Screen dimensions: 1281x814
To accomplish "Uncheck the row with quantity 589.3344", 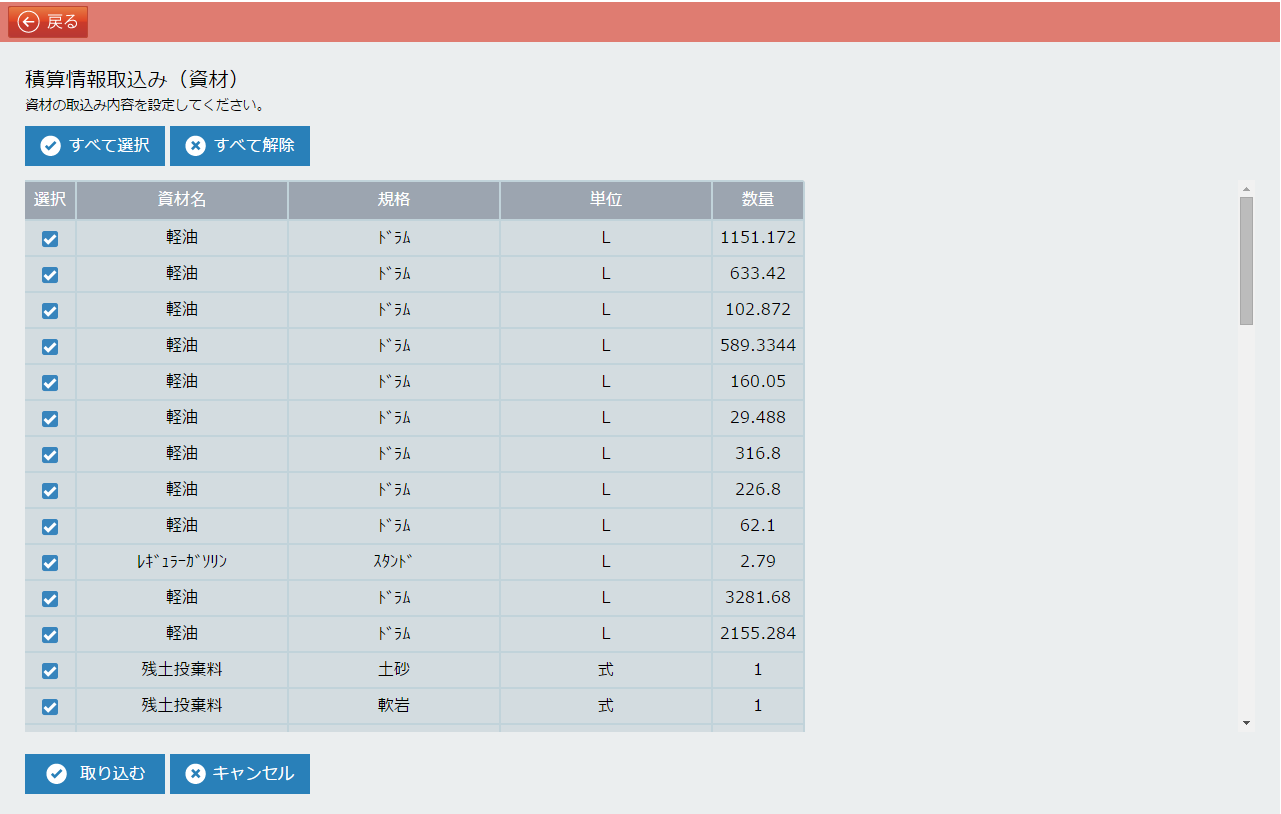I will pyautogui.click(x=50, y=347).
